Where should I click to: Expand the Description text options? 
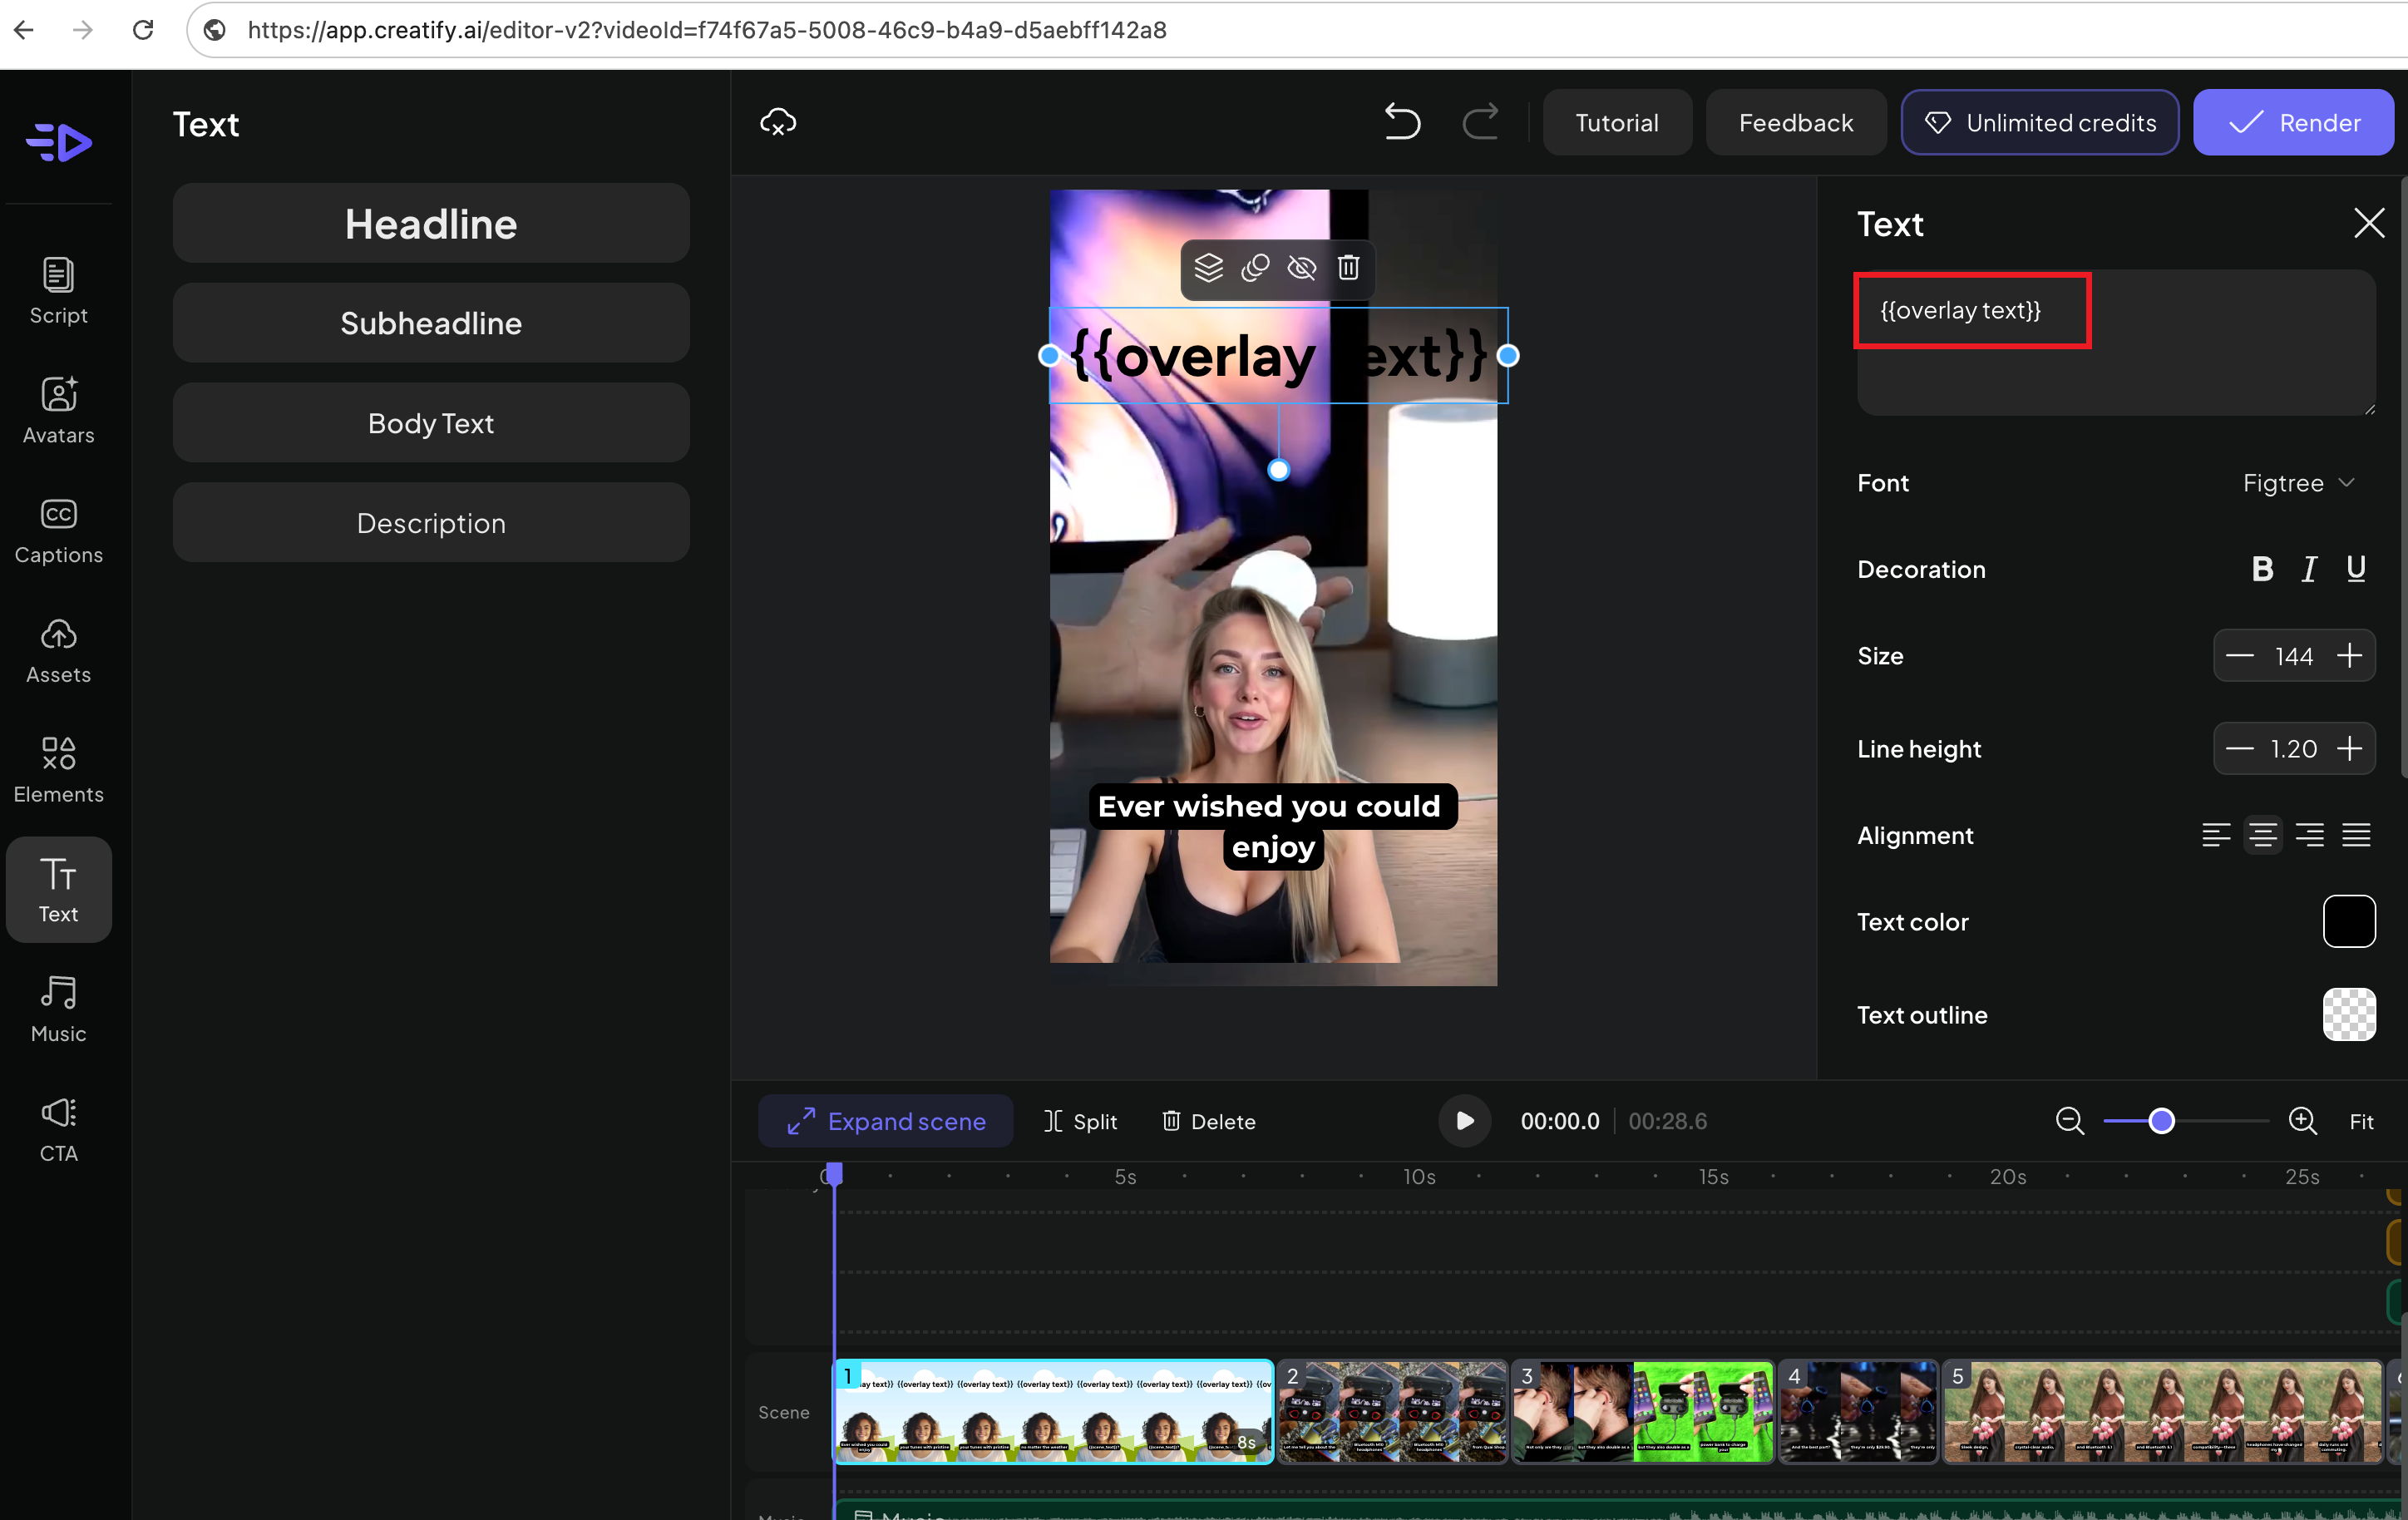point(430,522)
